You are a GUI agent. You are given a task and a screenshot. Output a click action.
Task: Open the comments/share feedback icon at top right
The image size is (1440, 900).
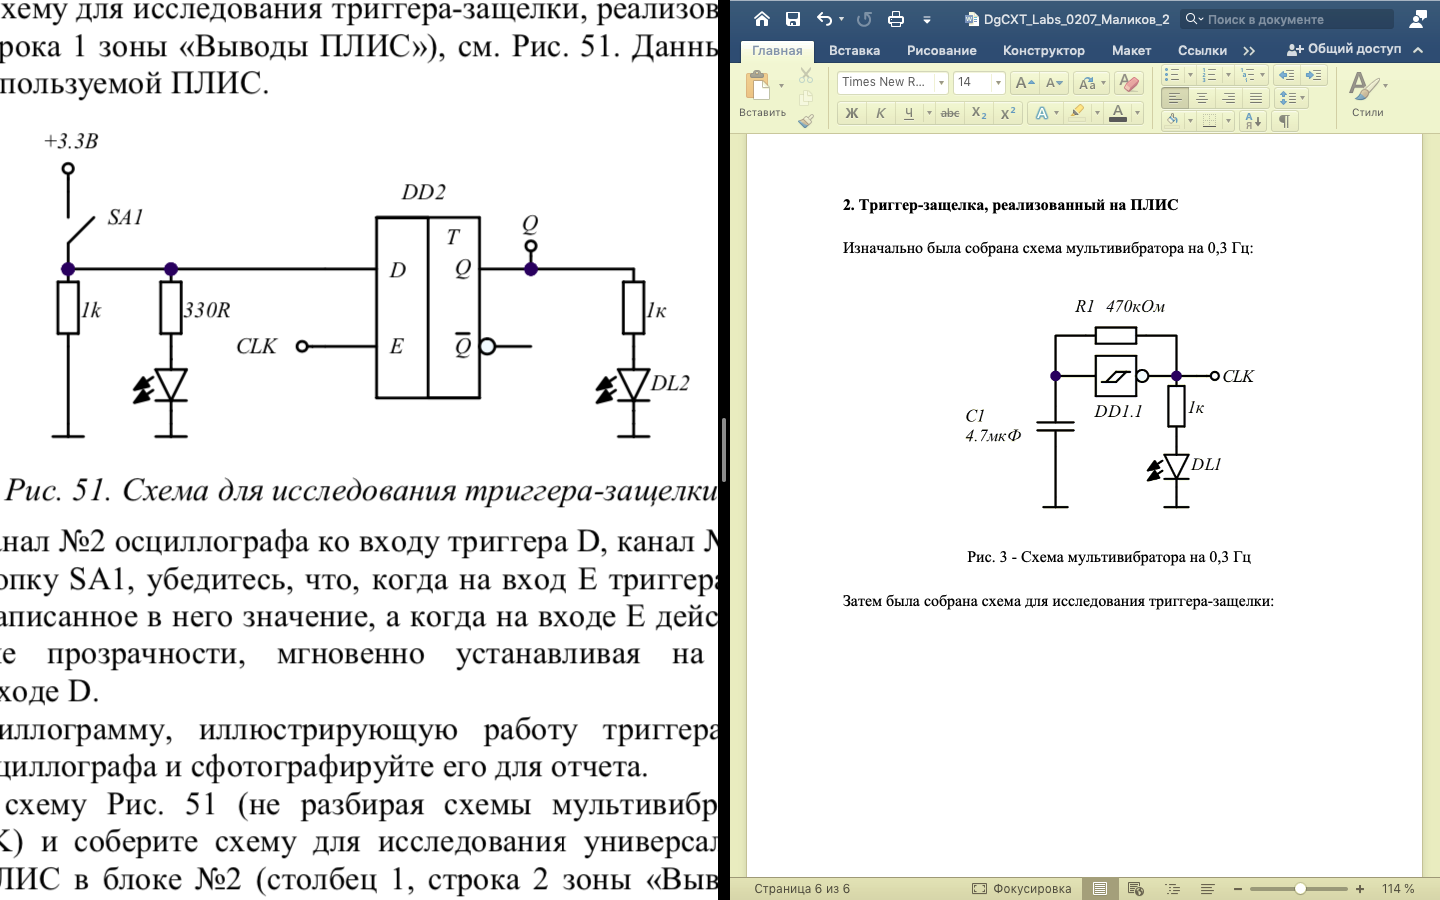pyautogui.click(x=1418, y=19)
